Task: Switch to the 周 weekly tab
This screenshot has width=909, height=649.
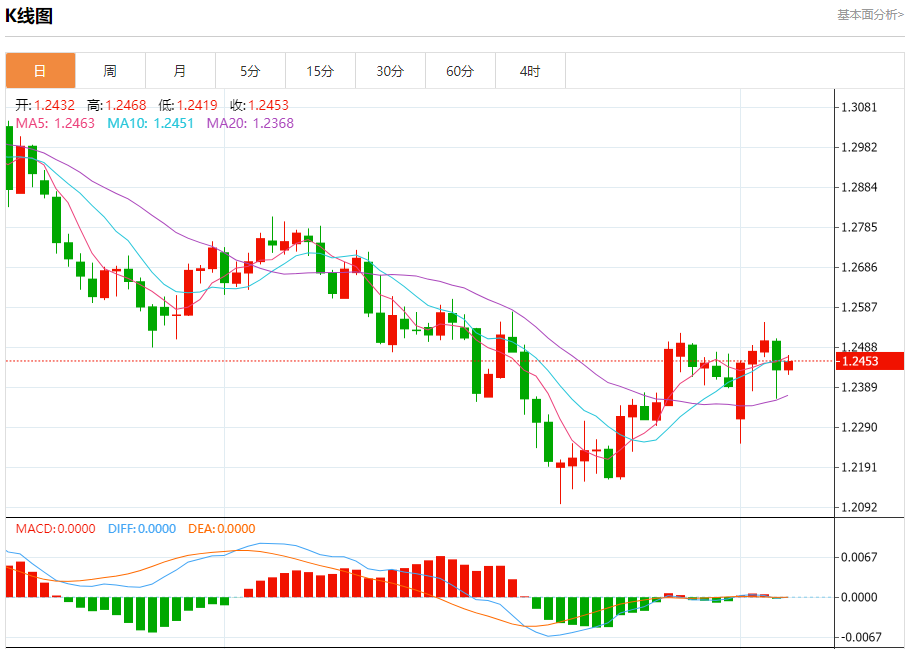Action: [x=110, y=71]
